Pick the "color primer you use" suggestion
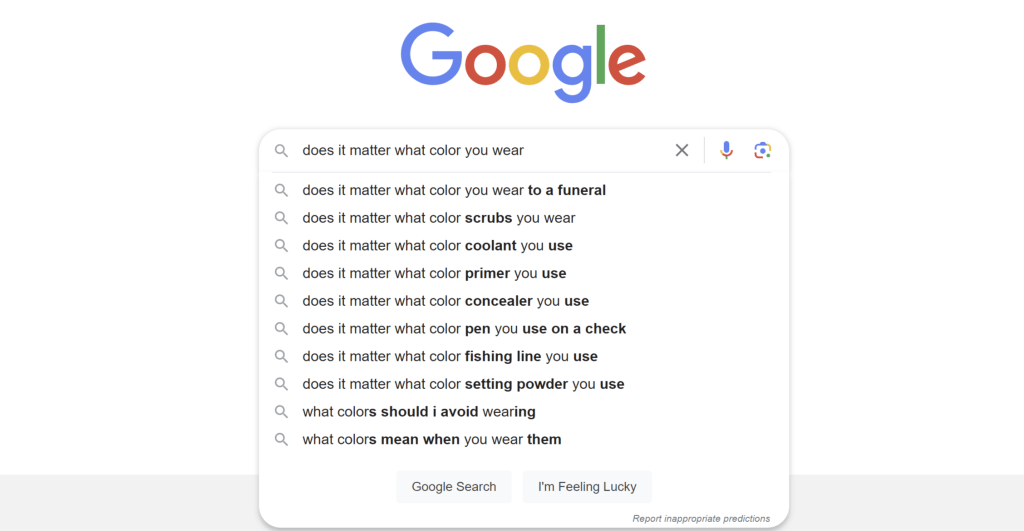This screenshot has width=1024, height=531. (x=434, y=273)
